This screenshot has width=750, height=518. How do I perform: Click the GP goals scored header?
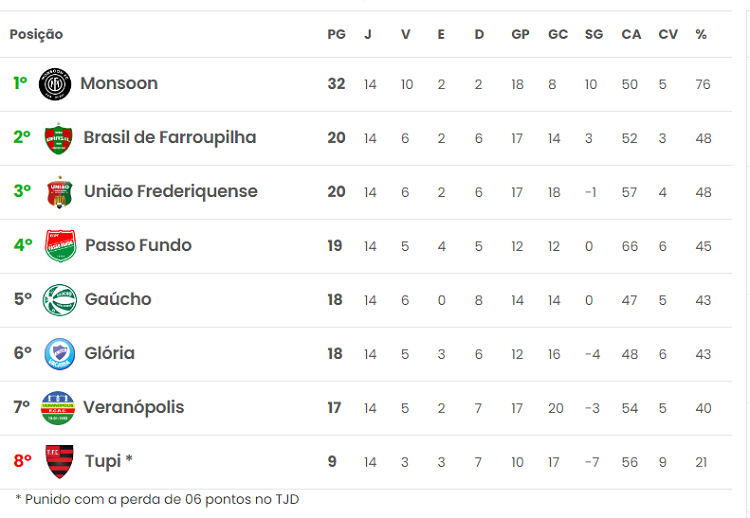coord(520,35)
